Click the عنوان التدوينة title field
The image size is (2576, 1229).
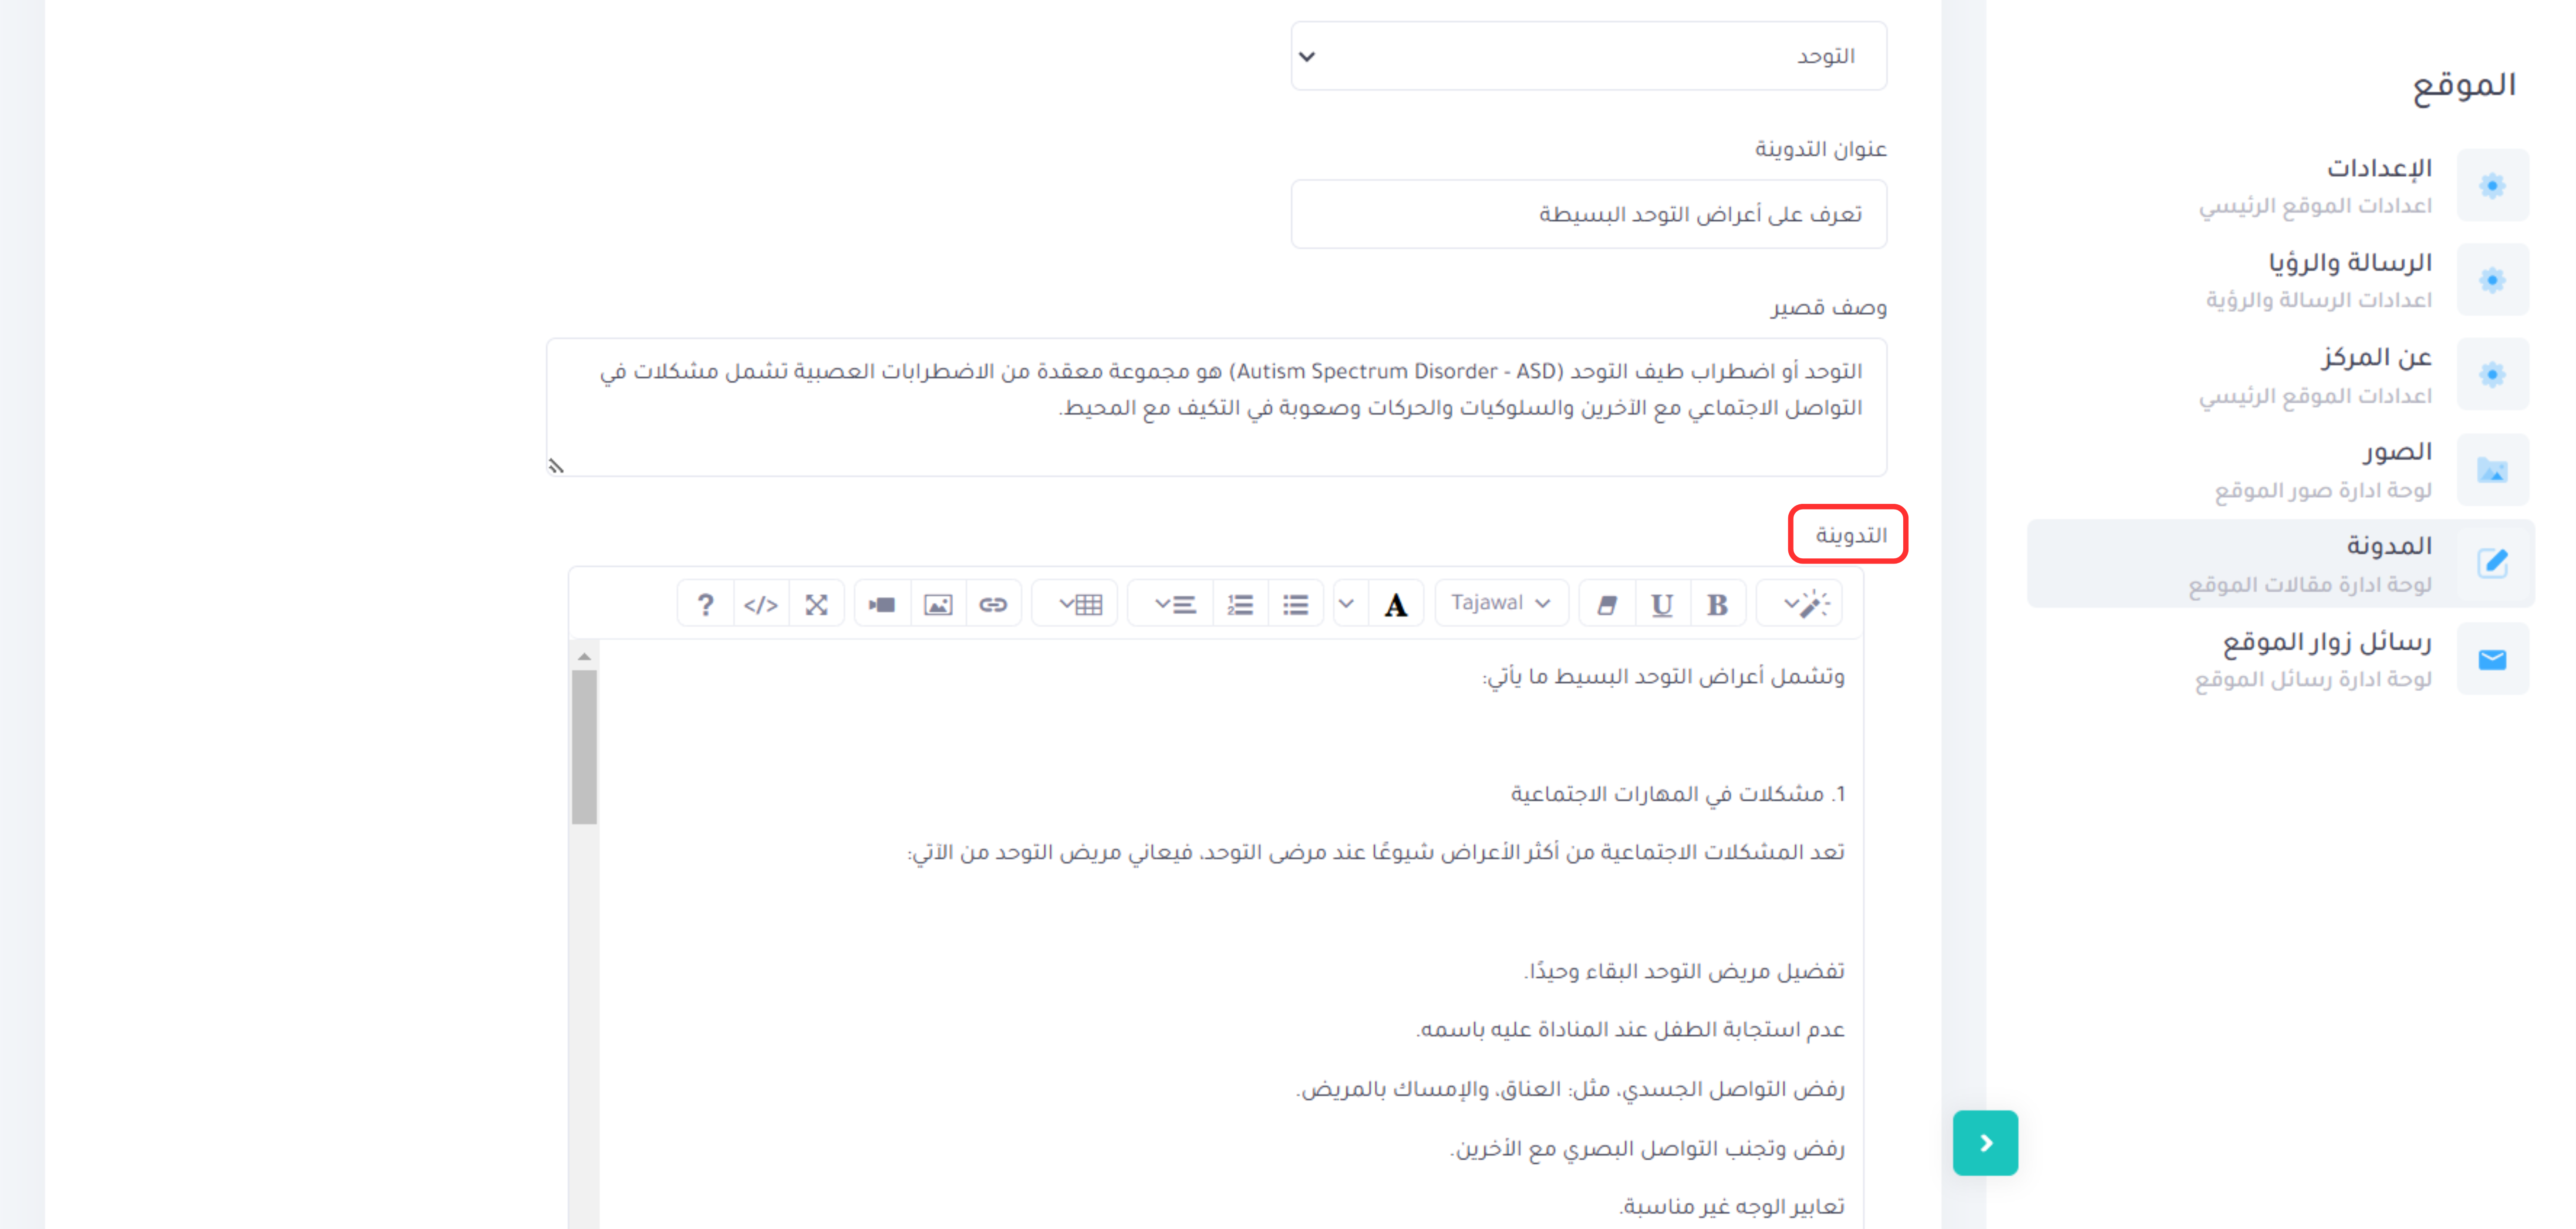click(1588, 214)
